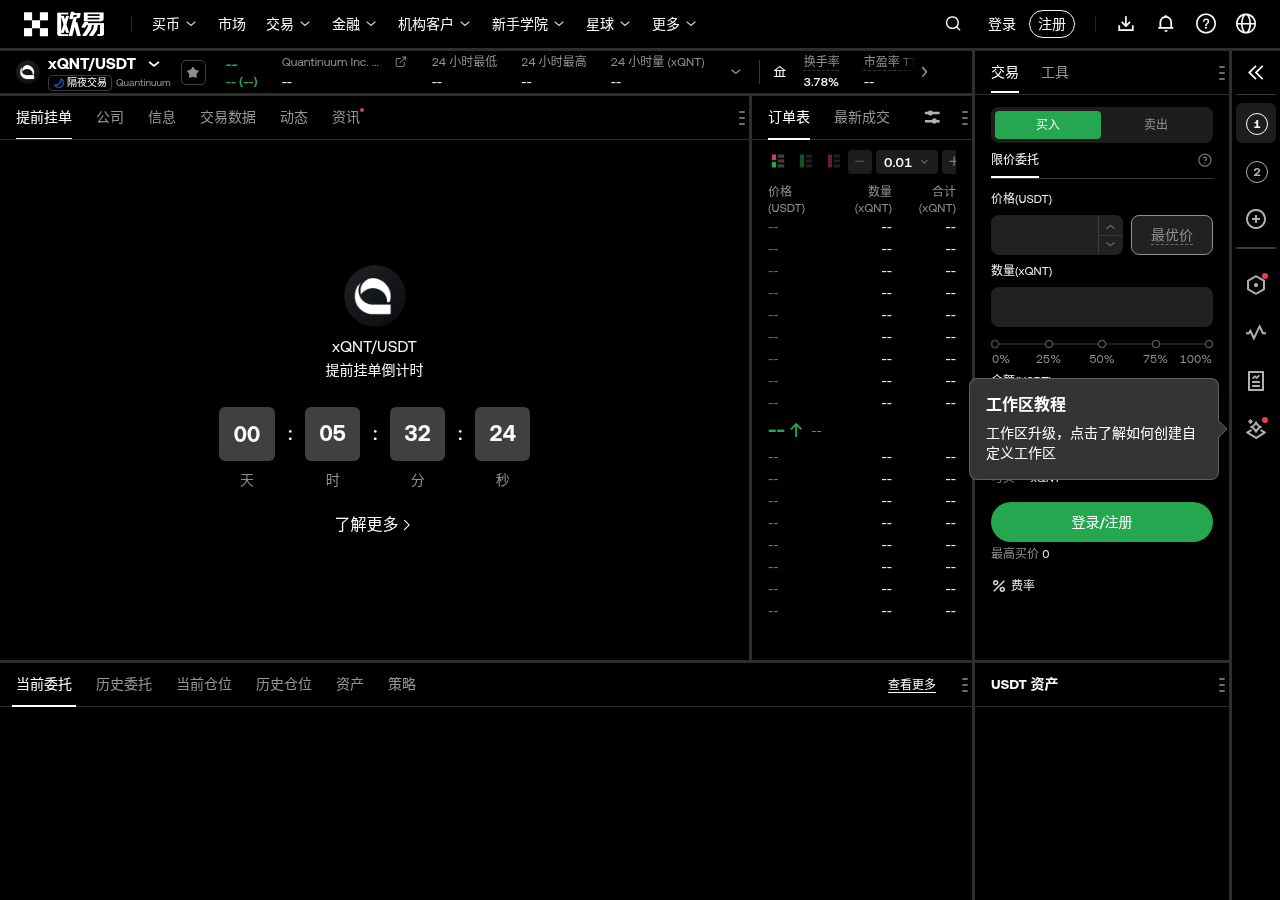The image size is (1280, 900).
Task: Switch to the 公司 tab
Action: click(110, 117)
